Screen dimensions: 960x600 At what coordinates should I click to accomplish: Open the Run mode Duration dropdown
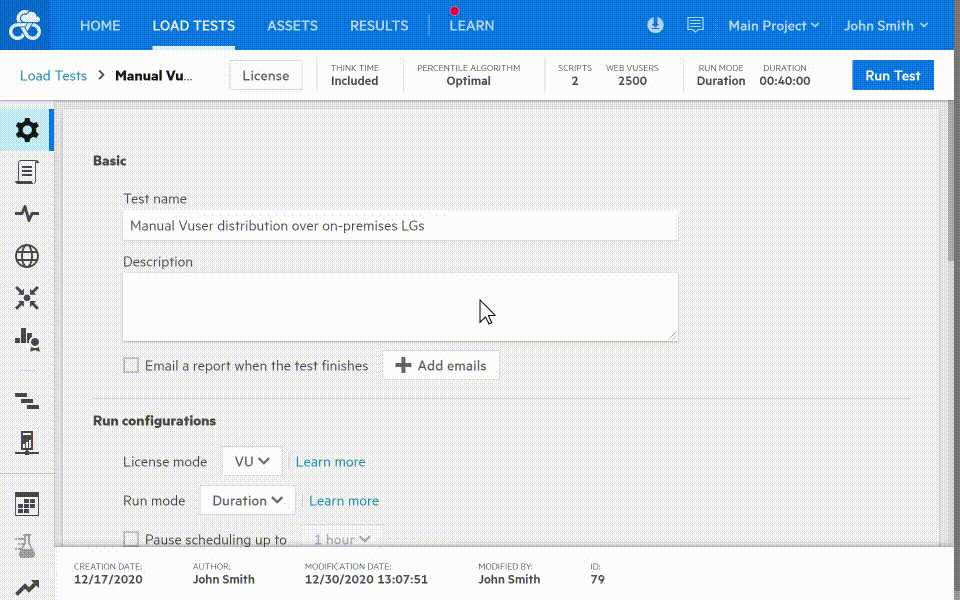247,500
